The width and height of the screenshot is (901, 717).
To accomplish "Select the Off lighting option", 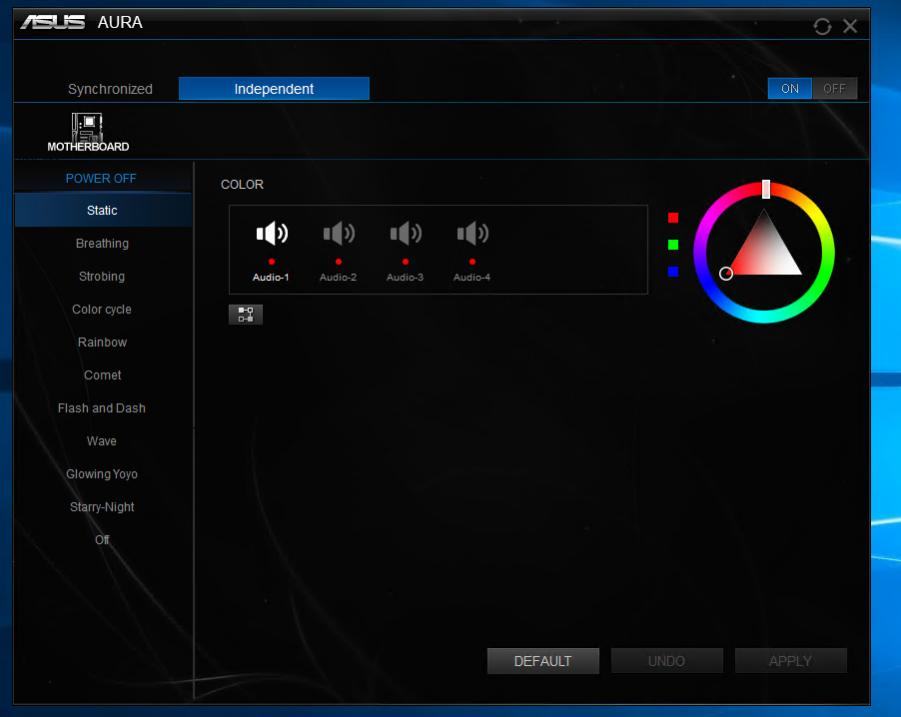I will [x=102, y=539].
